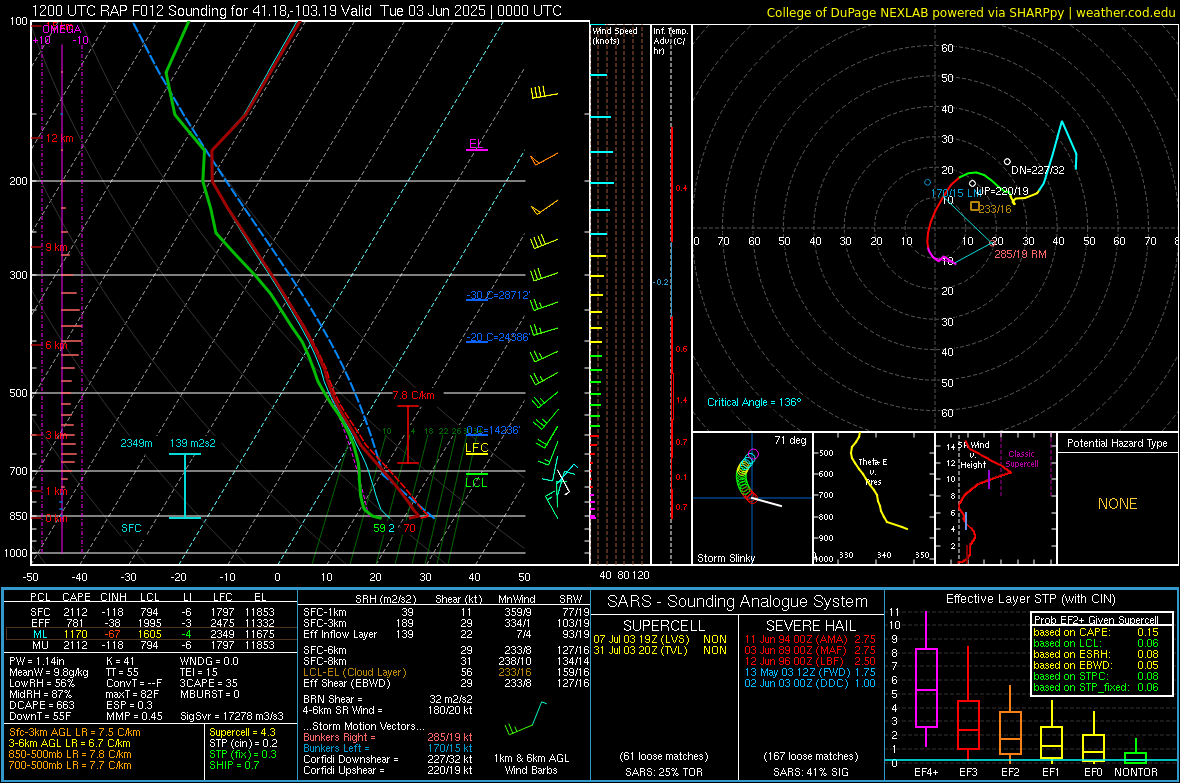Image resolution: width=1180 pixels, height=783 pixels.
Task: Click the Critical Angle = 136° readout
Action: [754, 403]
